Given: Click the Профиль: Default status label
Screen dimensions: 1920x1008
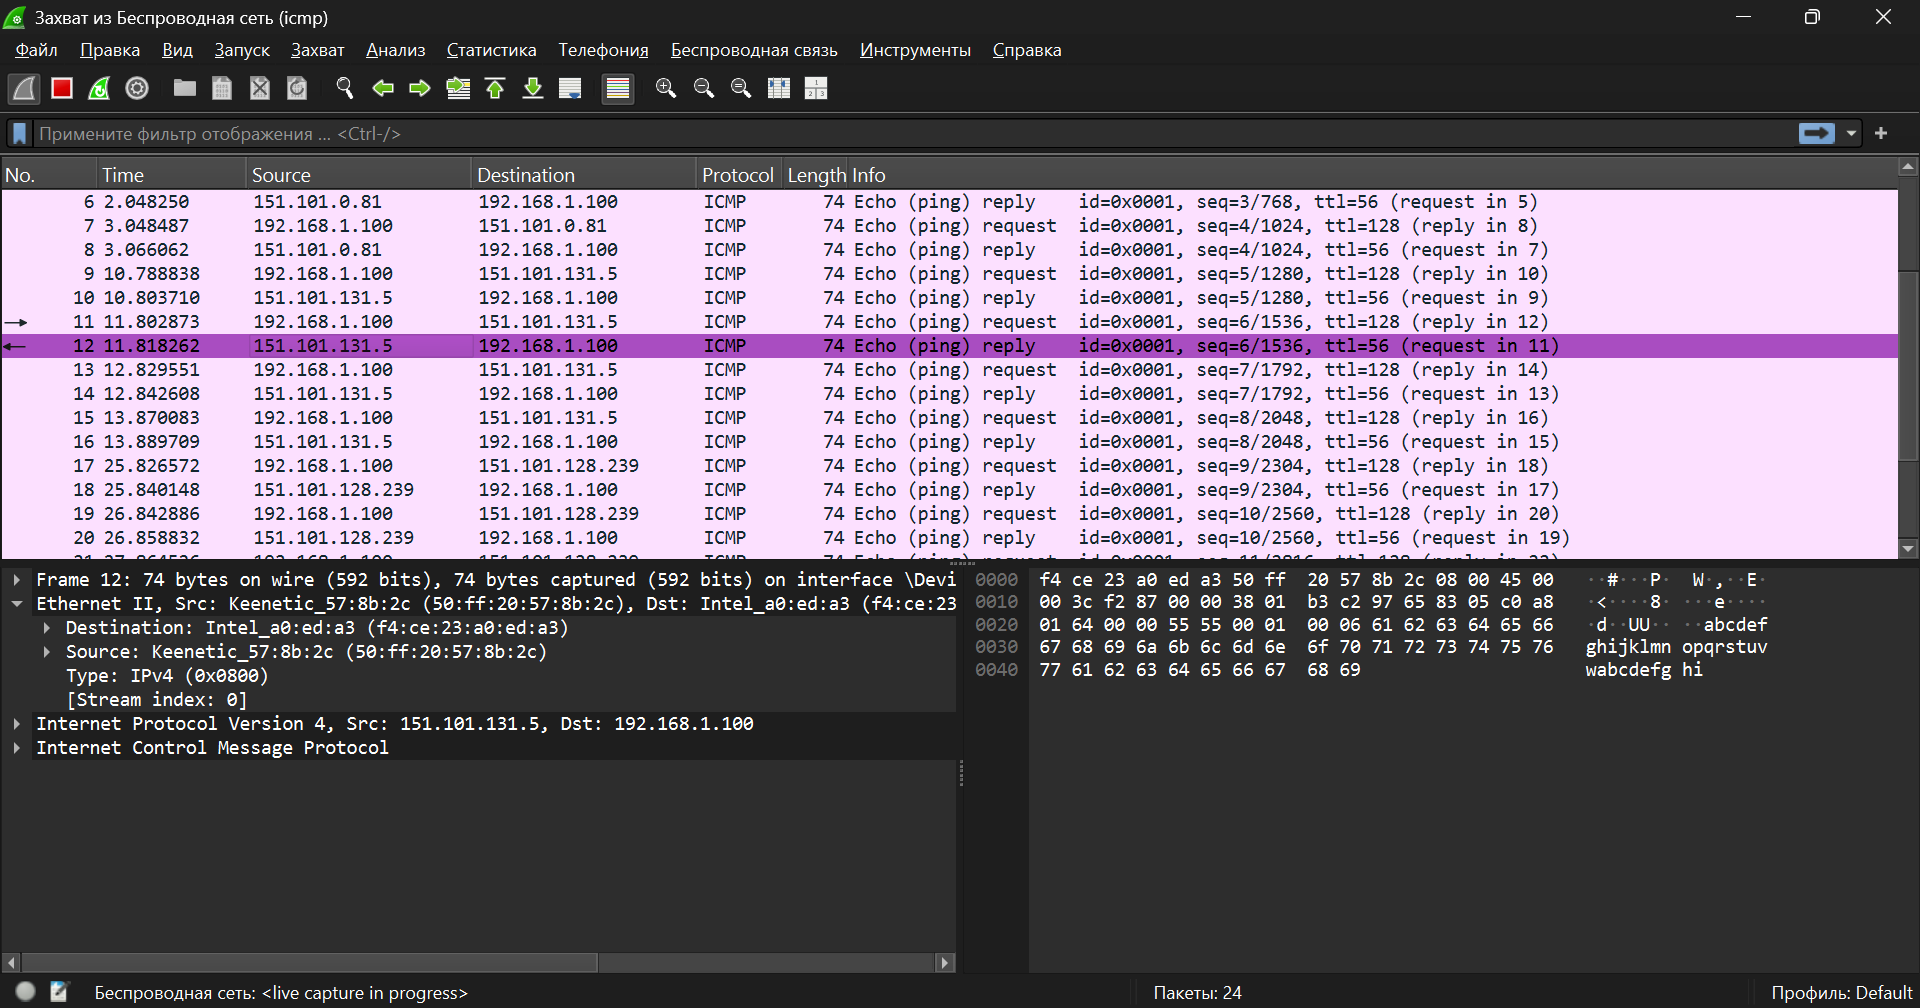Looking at the screenshot, I should point(1840,993).
